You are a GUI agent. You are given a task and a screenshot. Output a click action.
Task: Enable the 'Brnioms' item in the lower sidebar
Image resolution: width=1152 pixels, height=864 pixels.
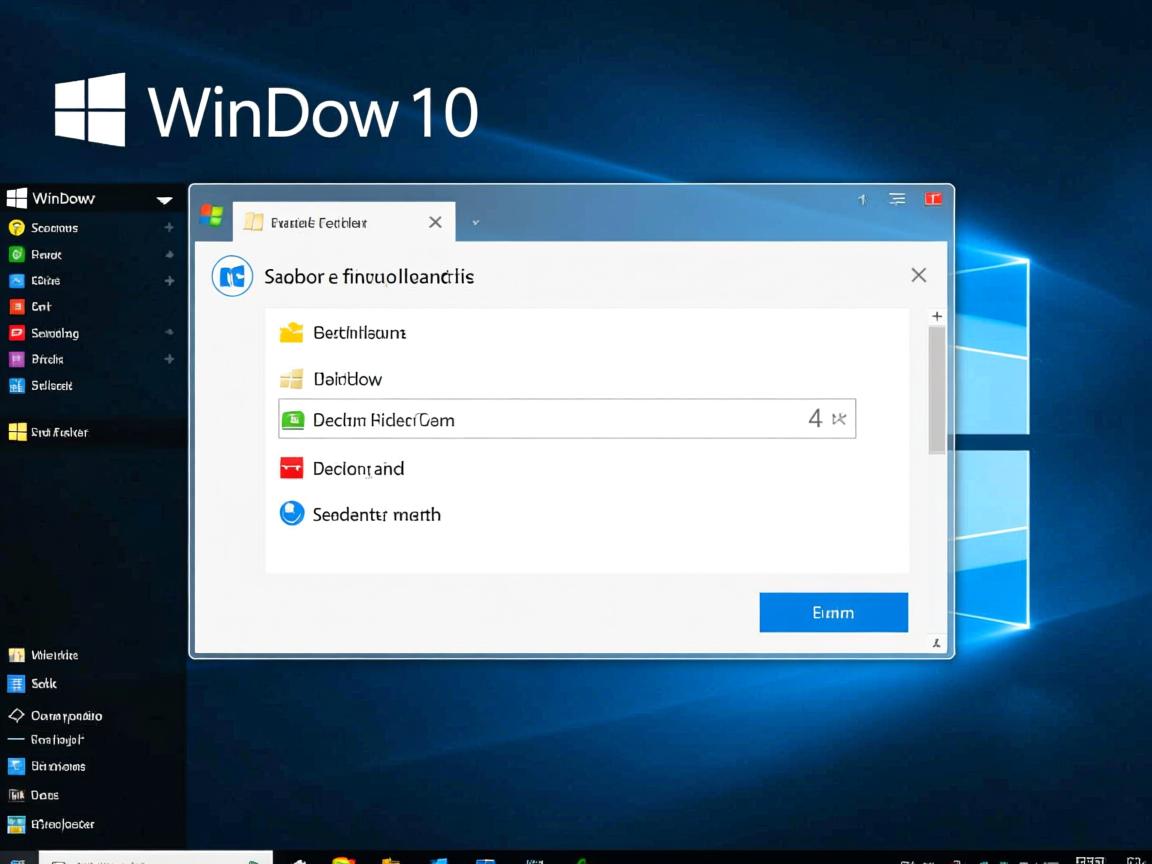pos(15,766)
